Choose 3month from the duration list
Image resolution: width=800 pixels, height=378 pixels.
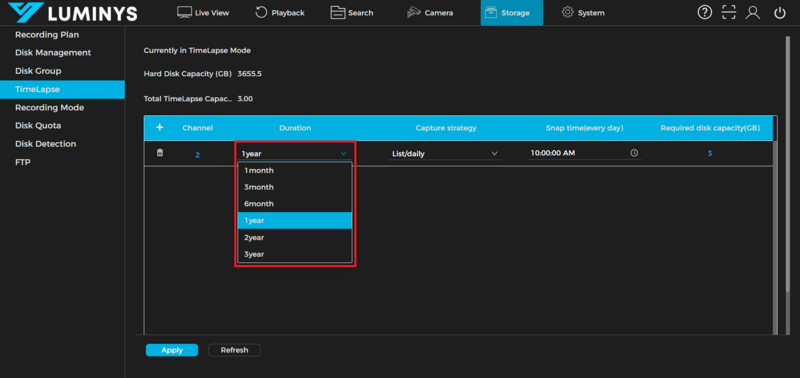point(295,187)
